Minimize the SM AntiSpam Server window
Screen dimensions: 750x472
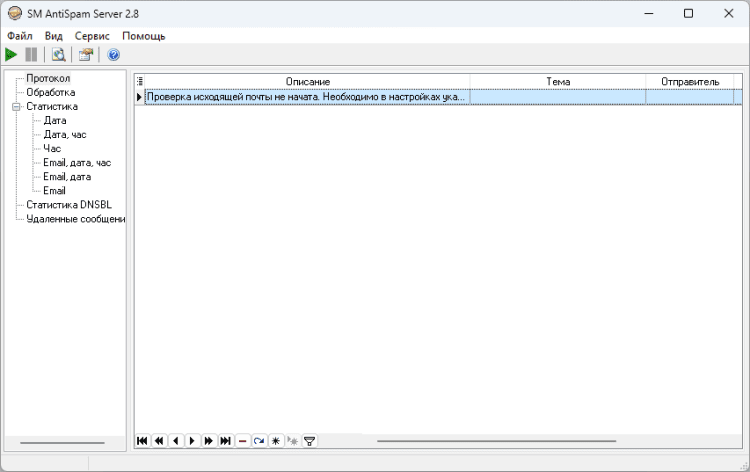coord(649,13)
